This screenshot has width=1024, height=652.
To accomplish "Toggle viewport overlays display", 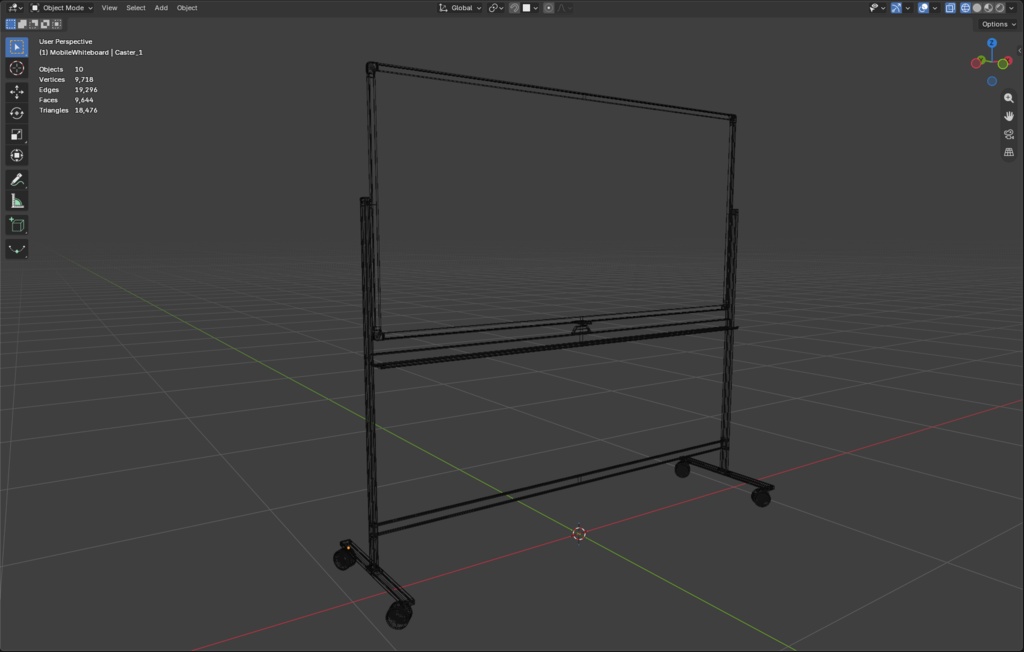I will pos(923,8).
